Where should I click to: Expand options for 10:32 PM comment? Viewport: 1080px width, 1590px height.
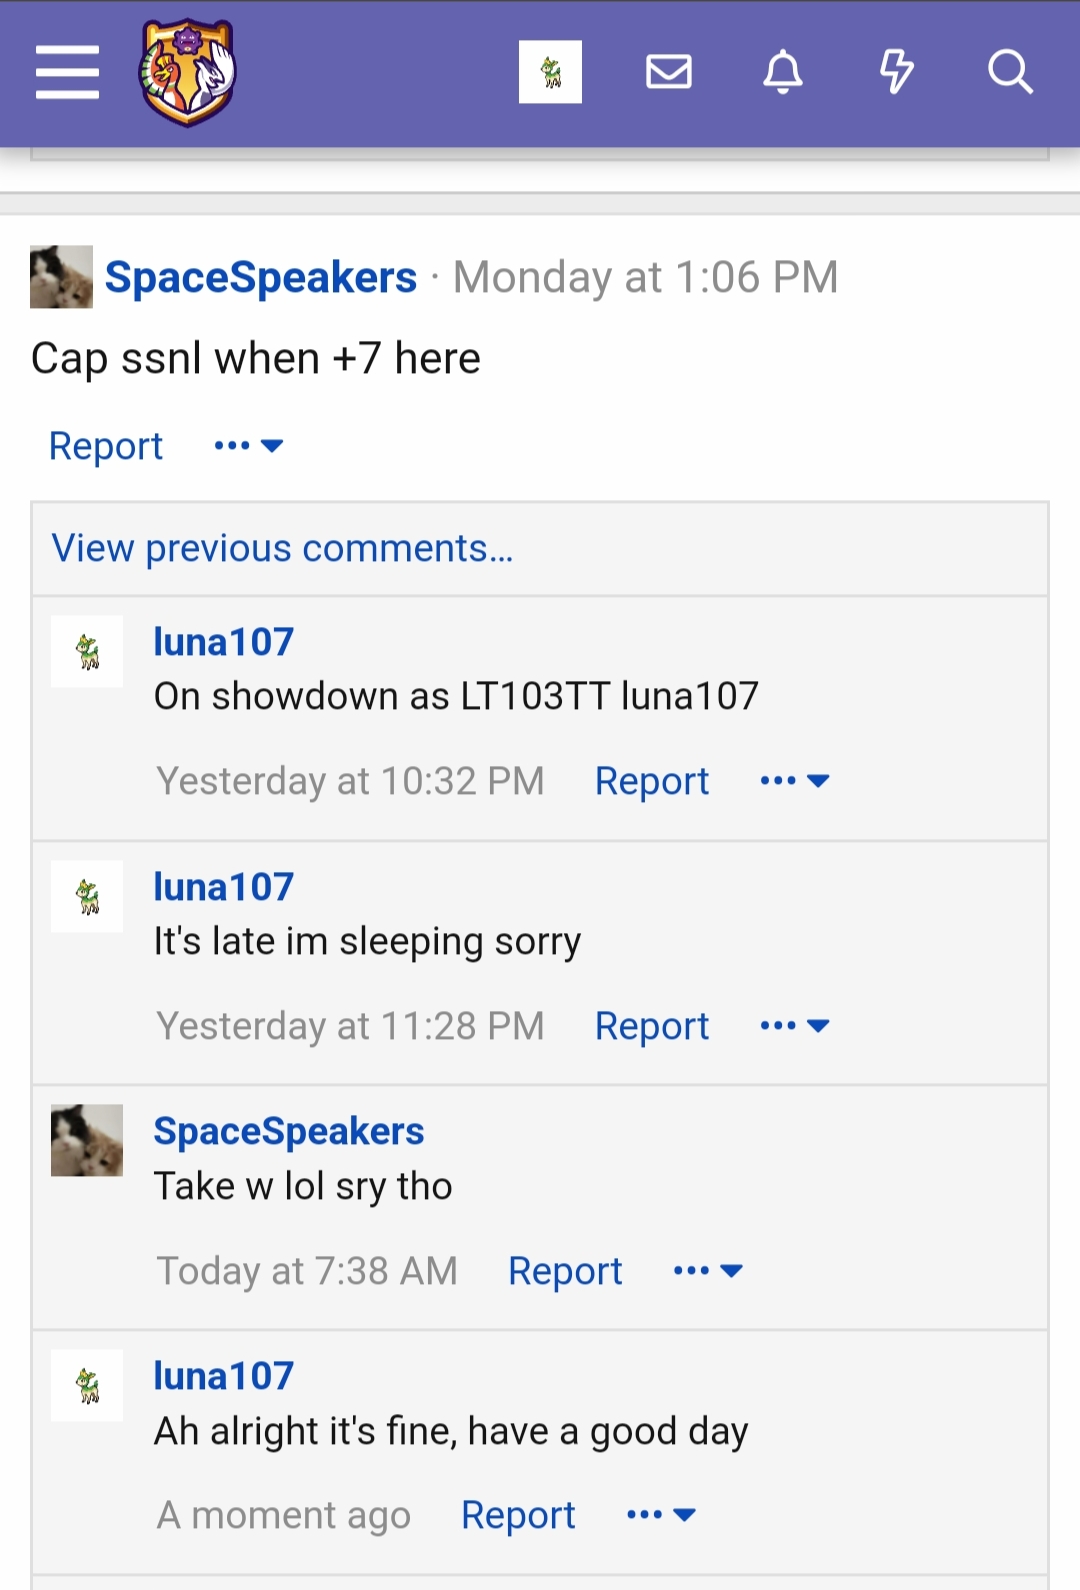(x=795, y=781)
